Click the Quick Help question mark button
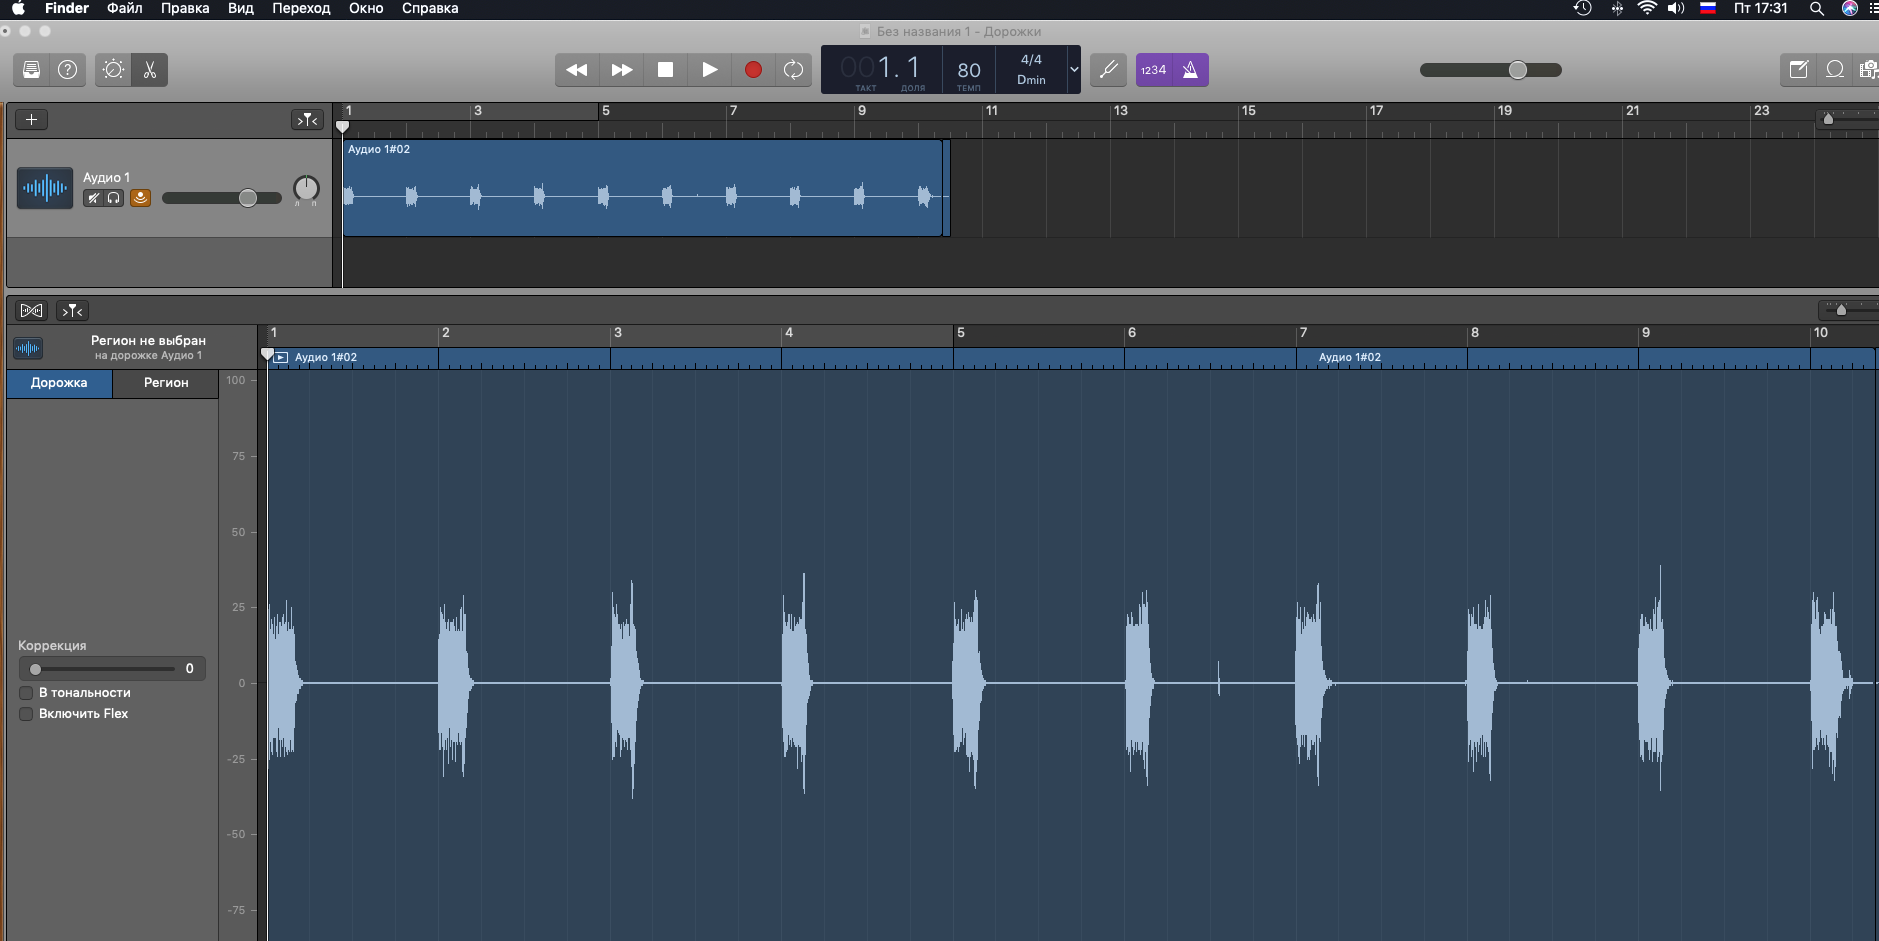The width and height of the screenshot is (1879, 941). pos(68,70)
